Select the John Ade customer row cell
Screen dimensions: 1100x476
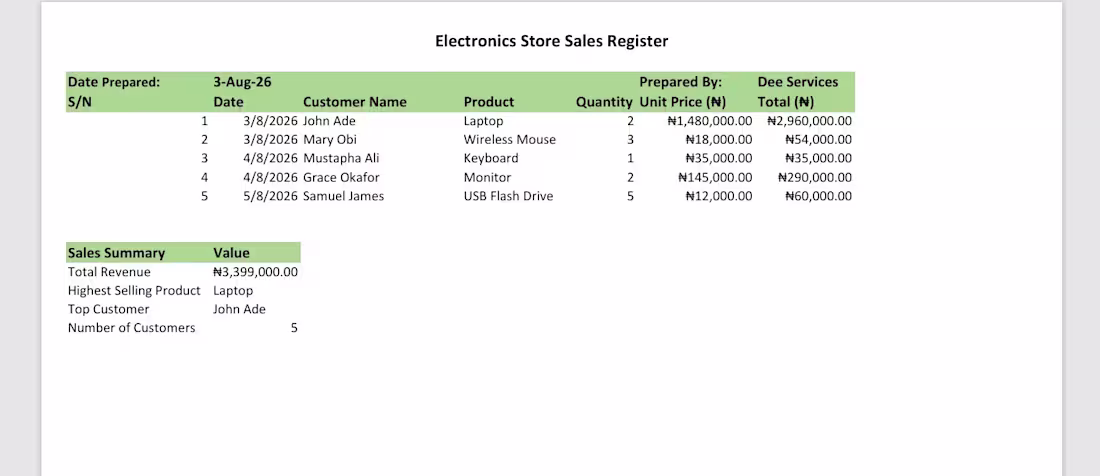point(329,121)
